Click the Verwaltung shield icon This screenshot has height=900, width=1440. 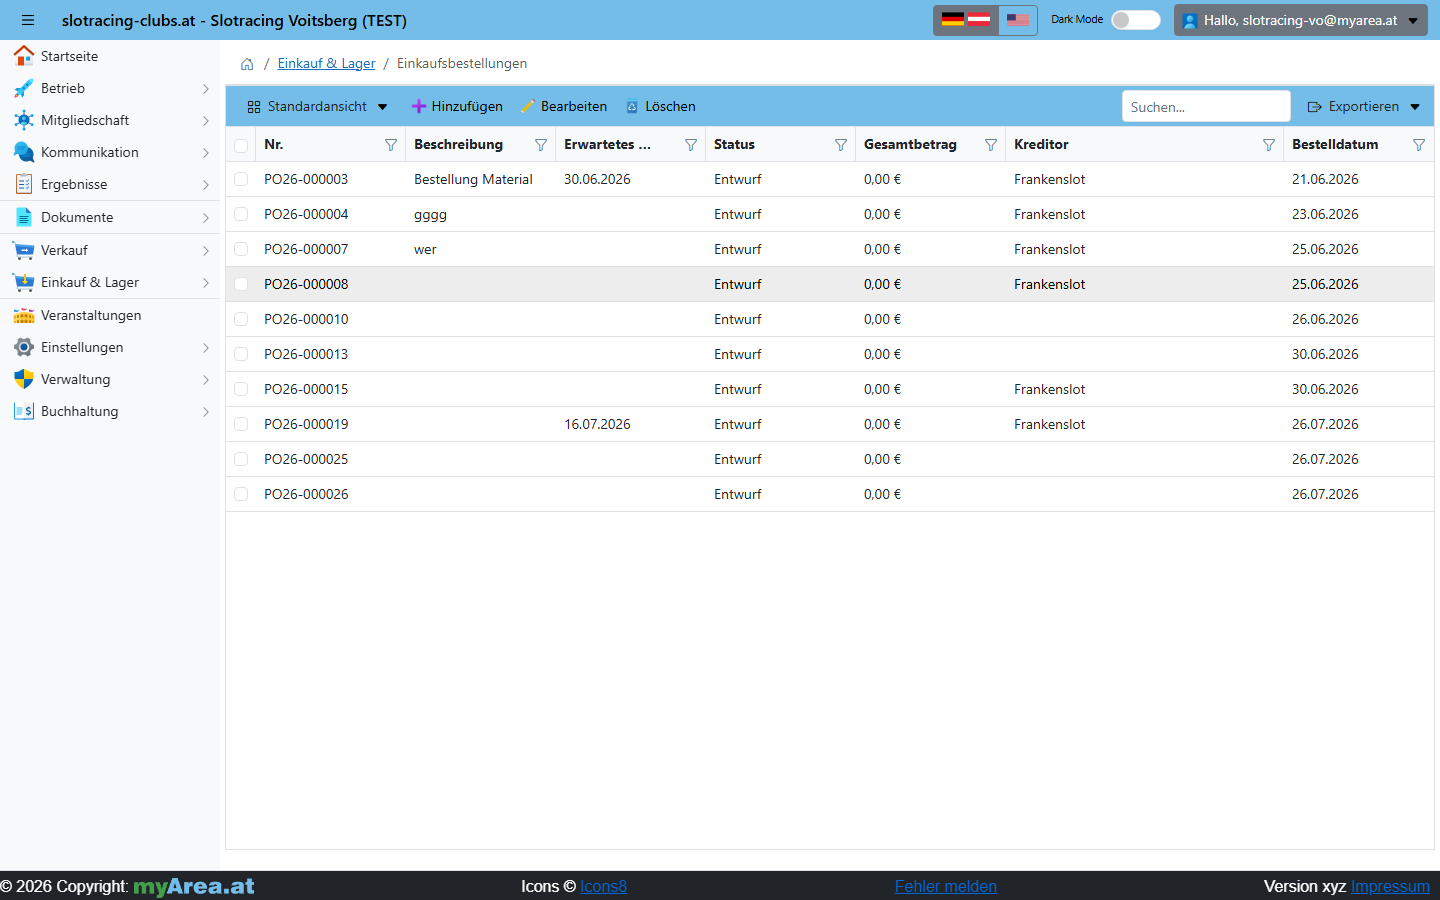[24, 379]
